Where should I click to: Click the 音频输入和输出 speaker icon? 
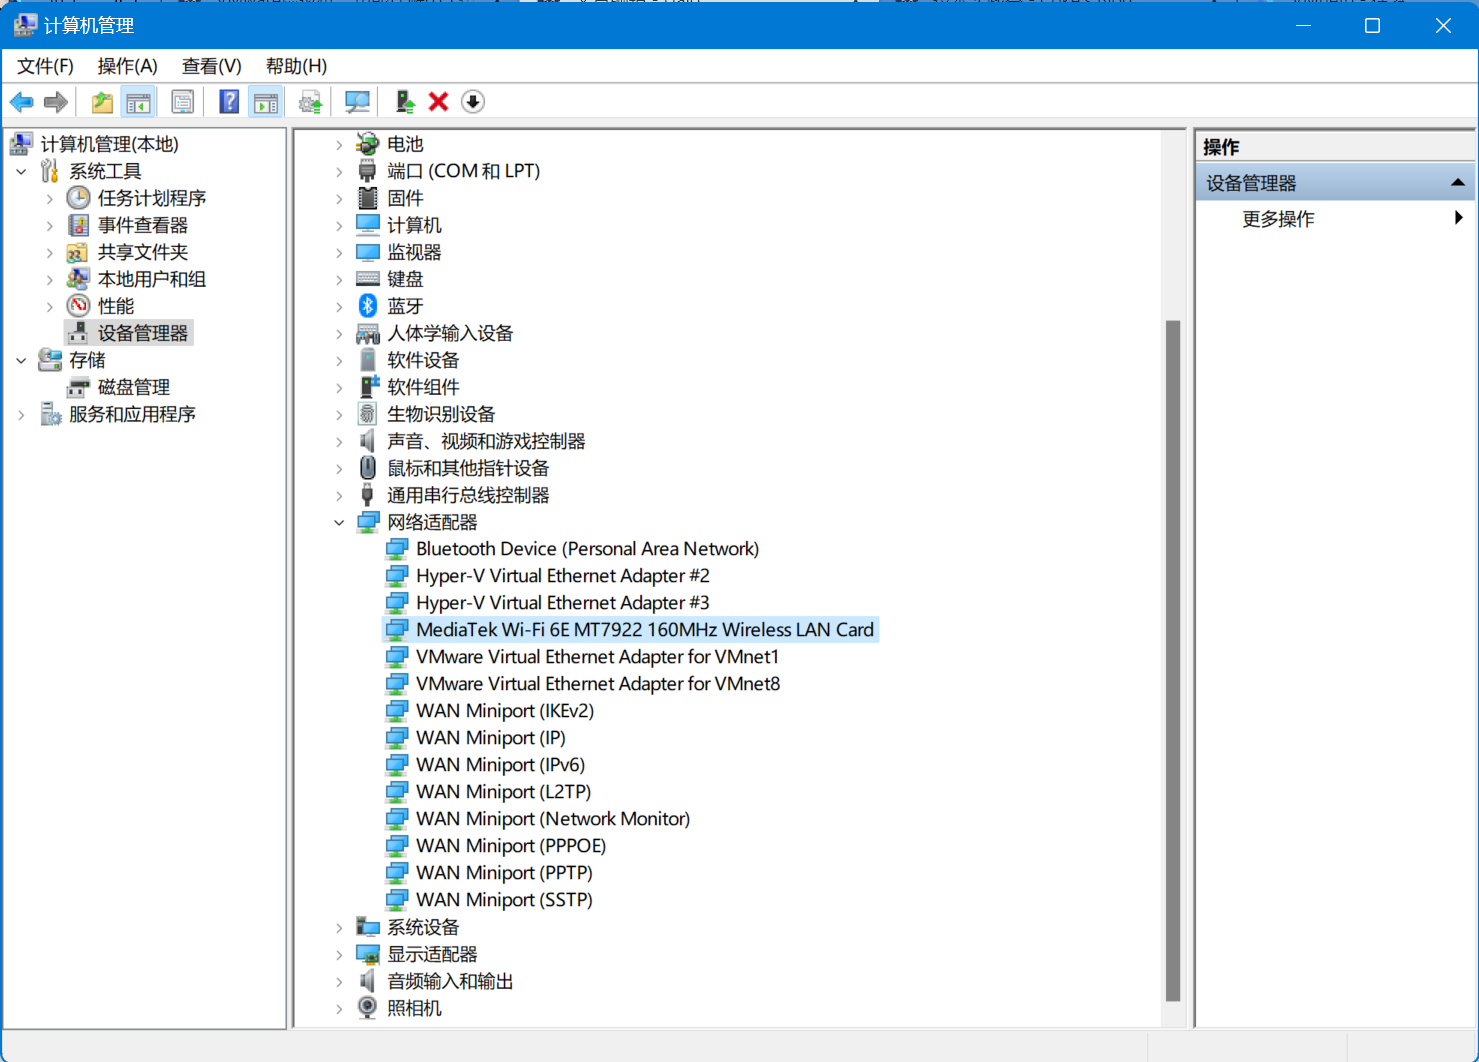(368, 981)
